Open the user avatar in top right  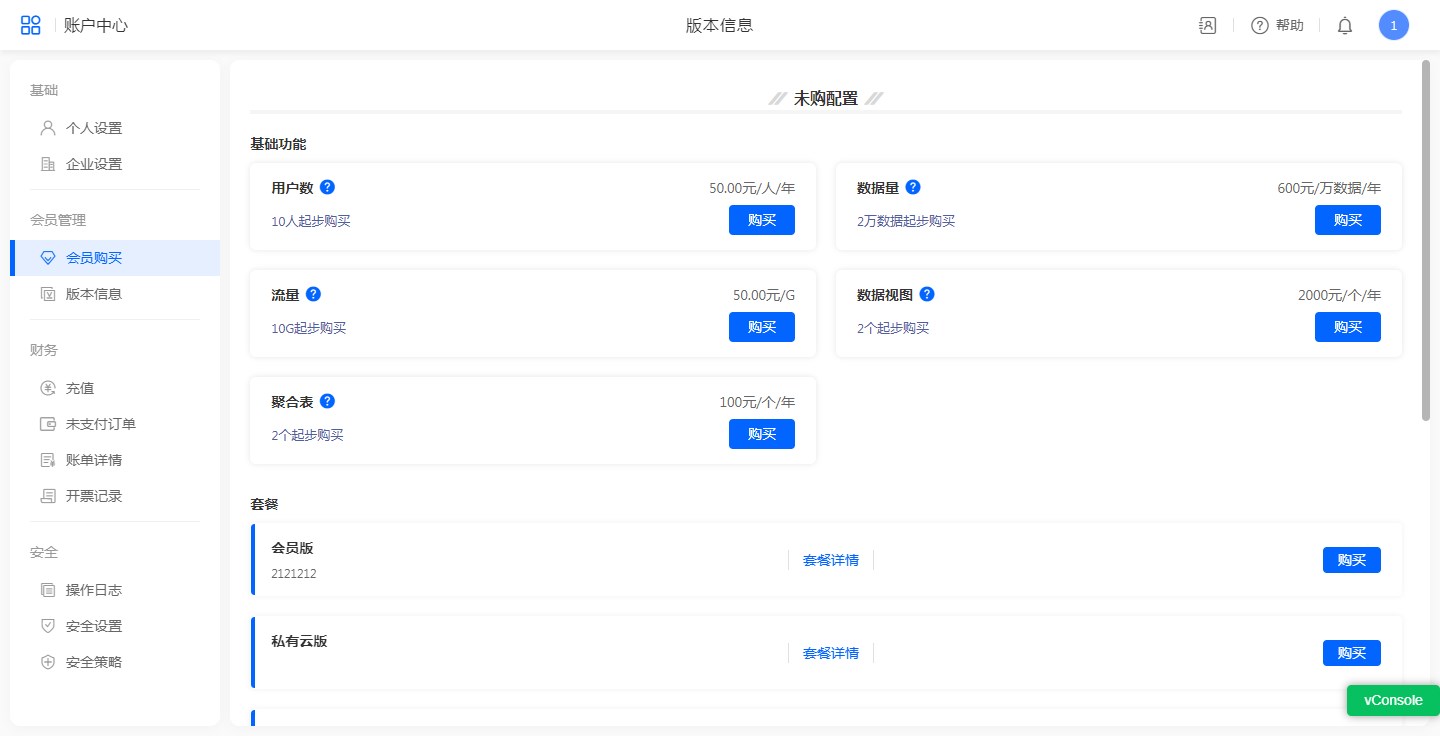coord(1393,26)
